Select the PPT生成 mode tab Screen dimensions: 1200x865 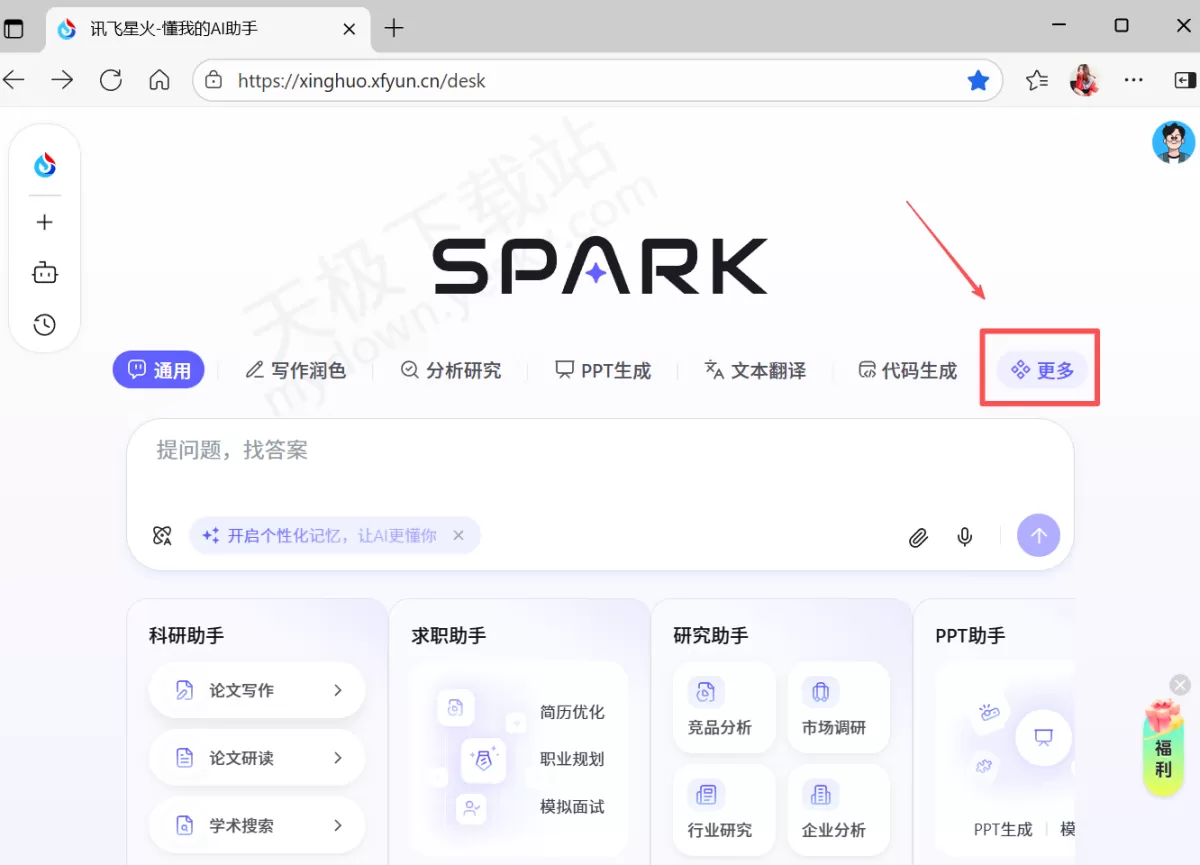click(603, 370)
